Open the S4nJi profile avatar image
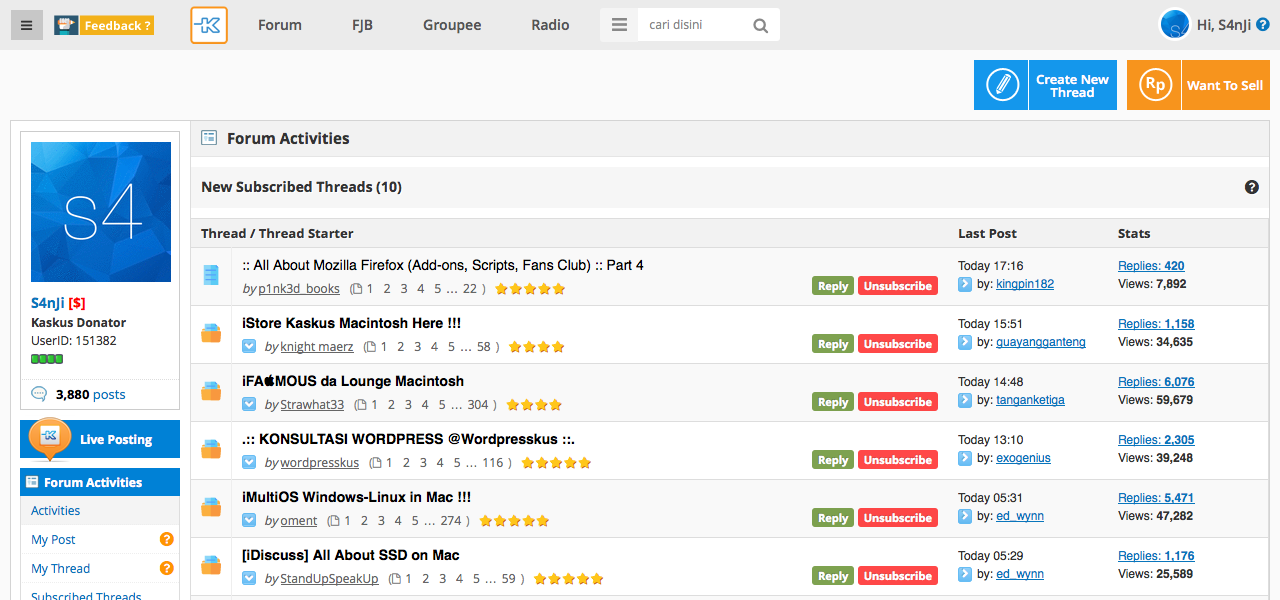 100,211
